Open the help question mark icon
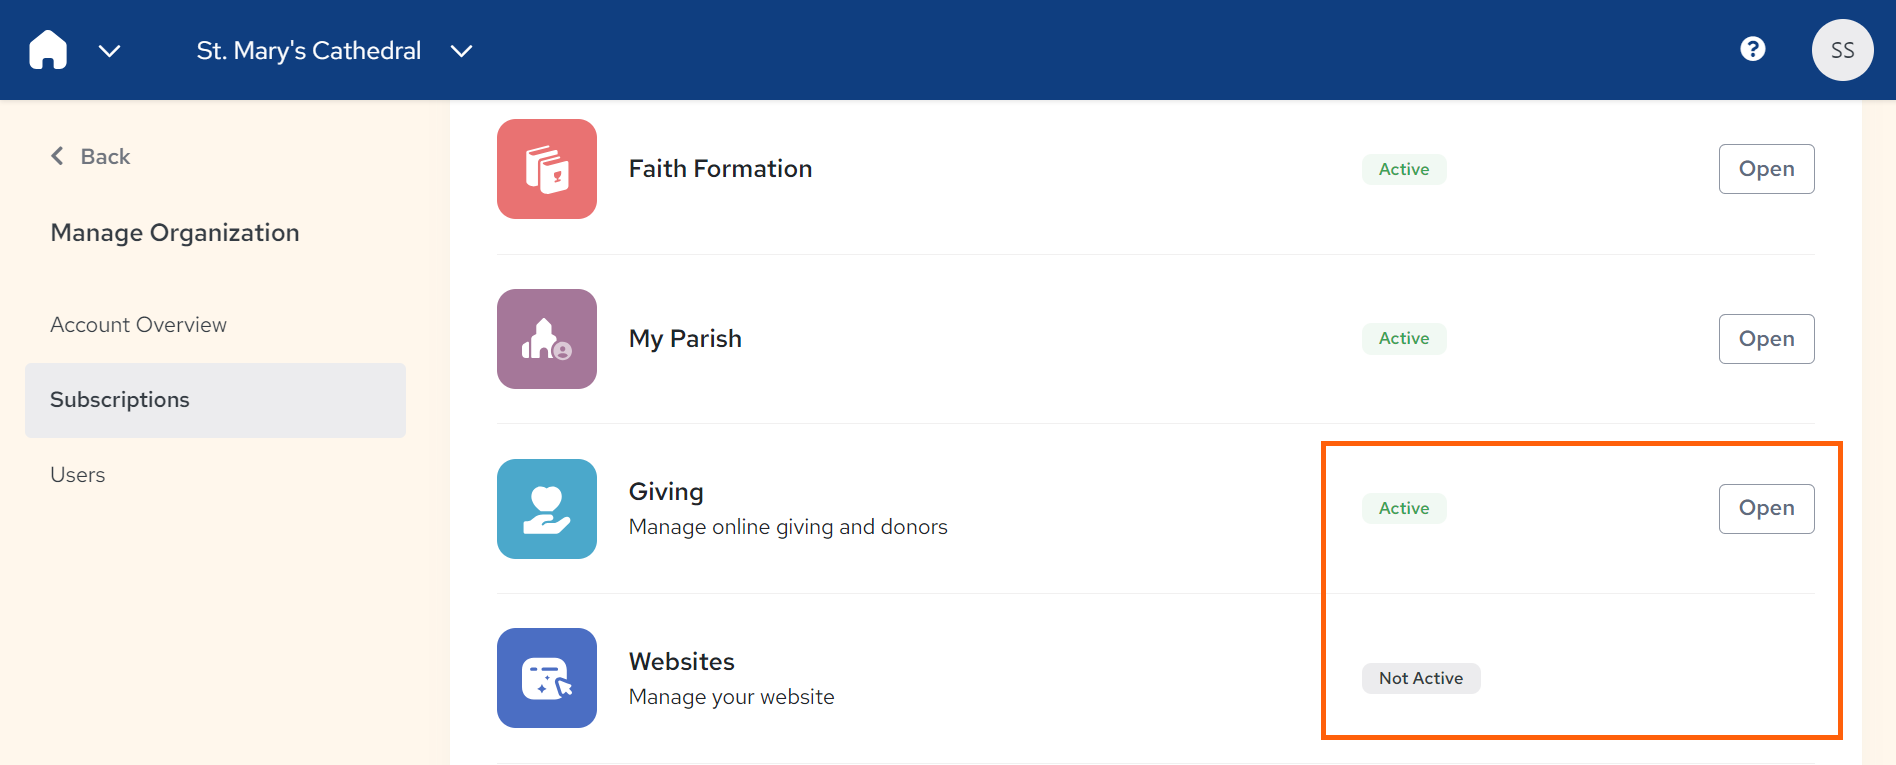Image resolution: width=1896 pixels, height=765 pixels. [x=1752, y=49]
